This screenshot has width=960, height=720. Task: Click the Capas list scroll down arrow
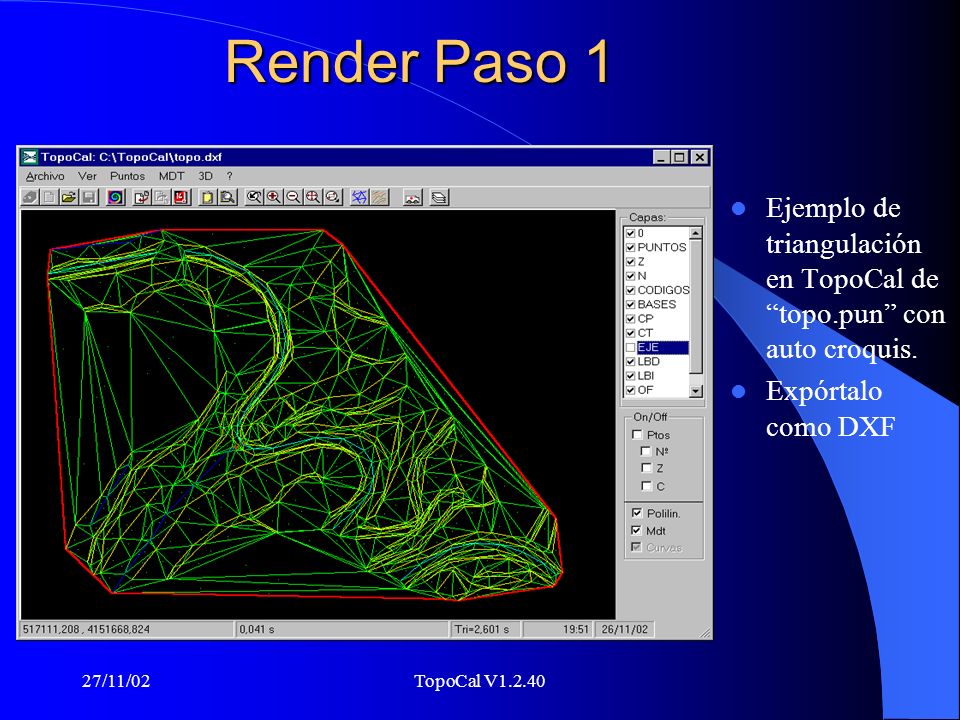pyautogui.click(x=696, y=391)
